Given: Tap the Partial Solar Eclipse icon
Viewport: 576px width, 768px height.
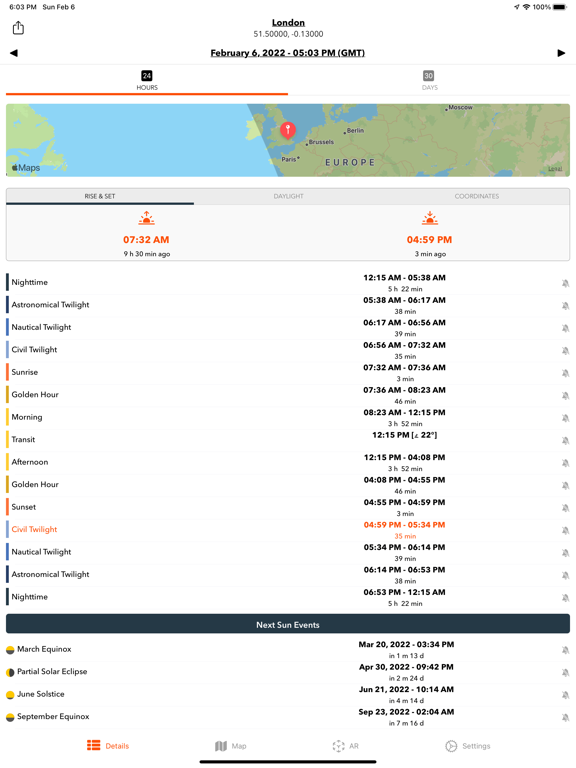Looking at the screenshot, I should coord(10,672).
